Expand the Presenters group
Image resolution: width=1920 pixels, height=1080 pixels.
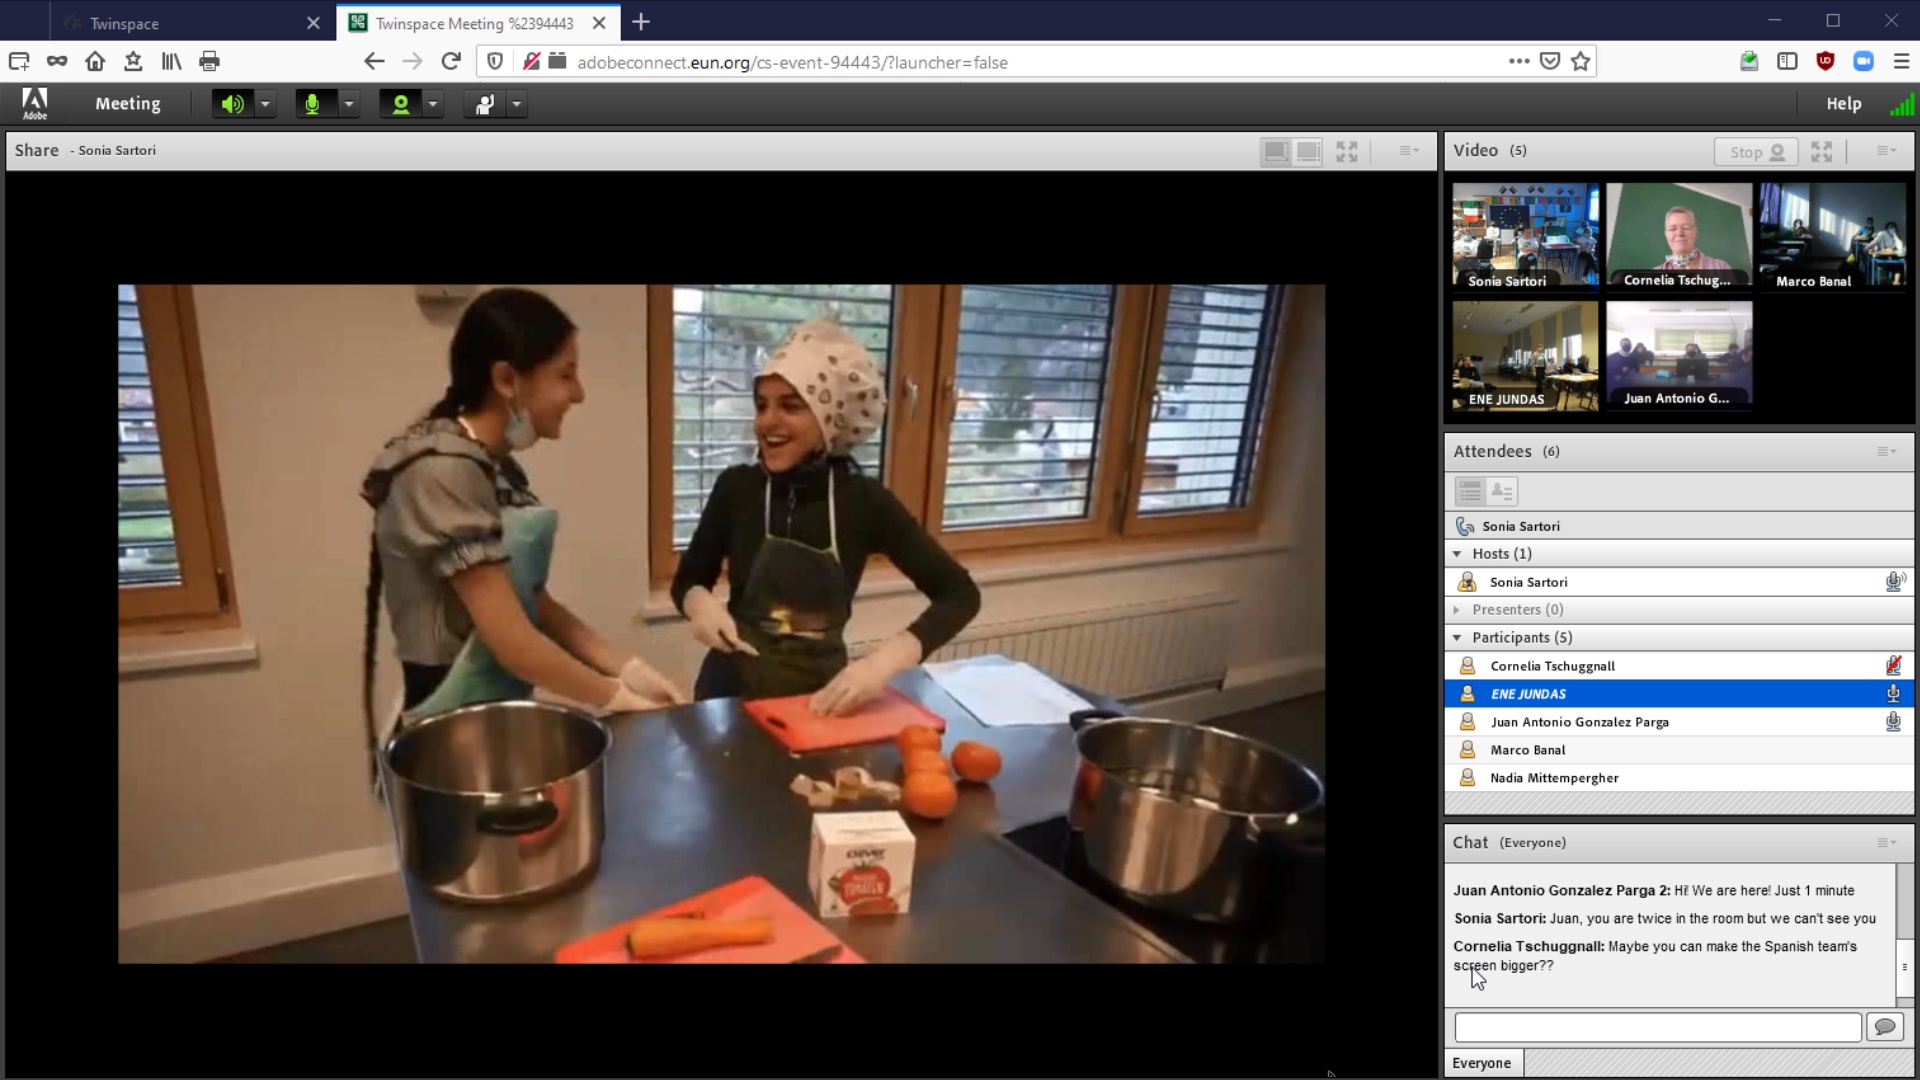pos(1457,610)
